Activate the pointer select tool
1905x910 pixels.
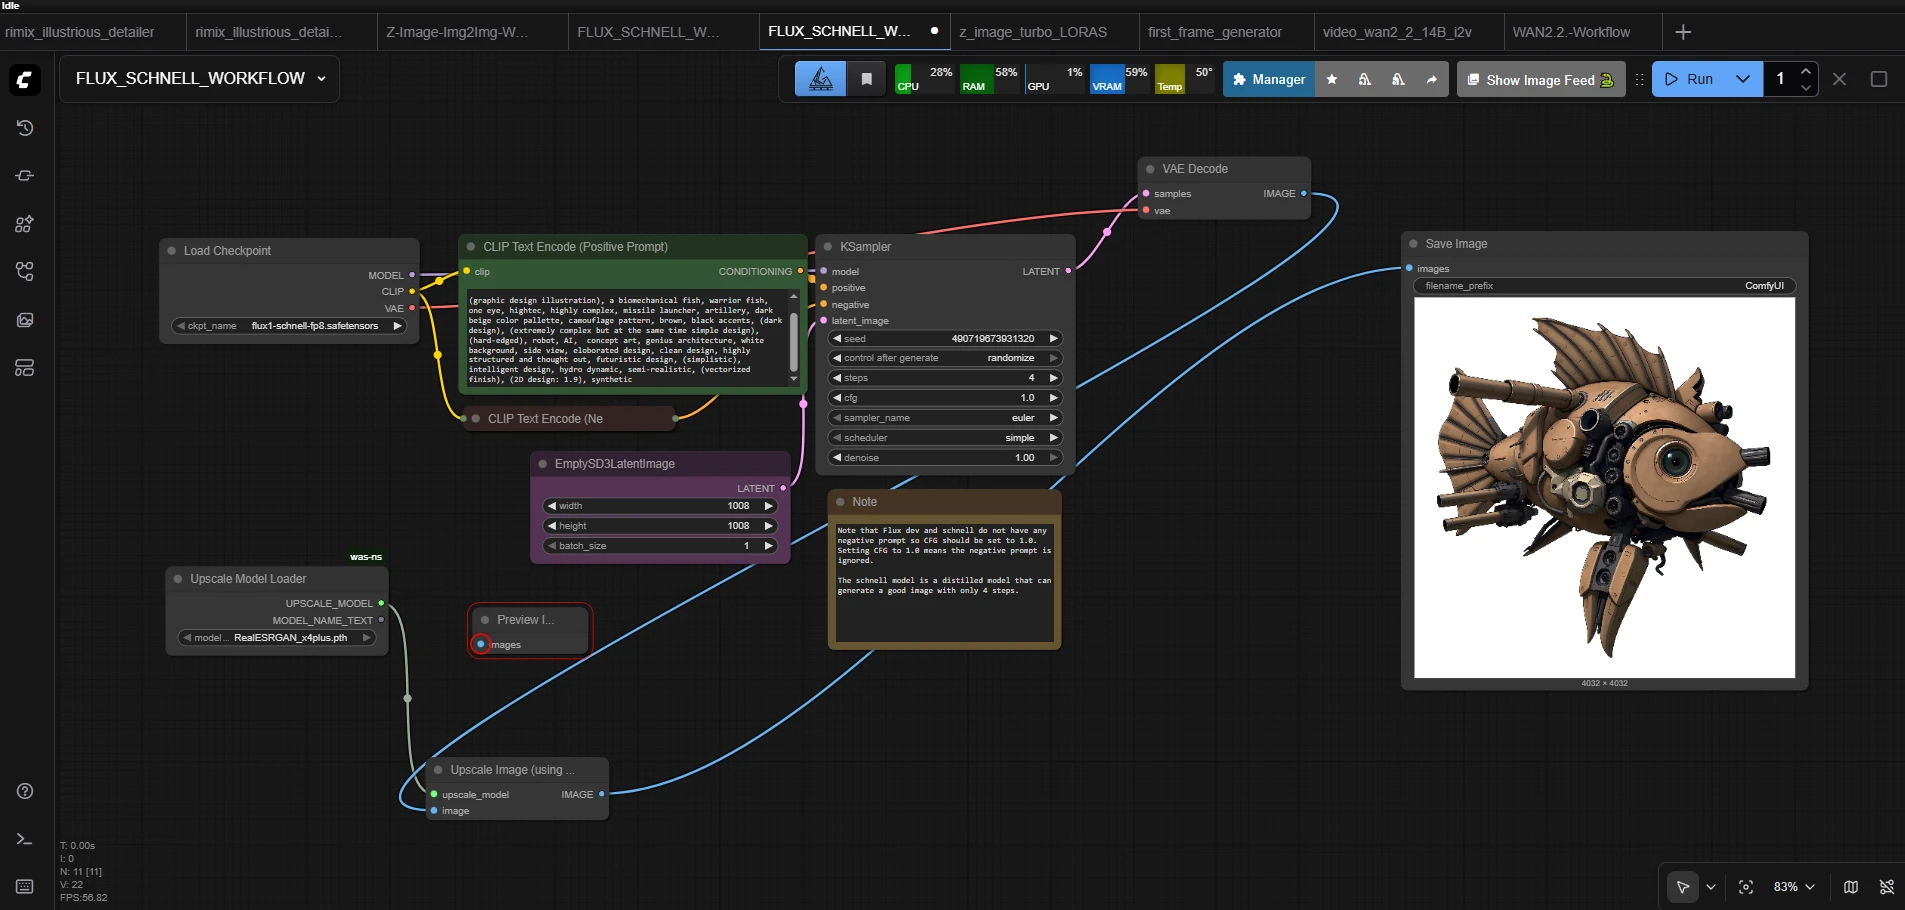point(1684,887)
